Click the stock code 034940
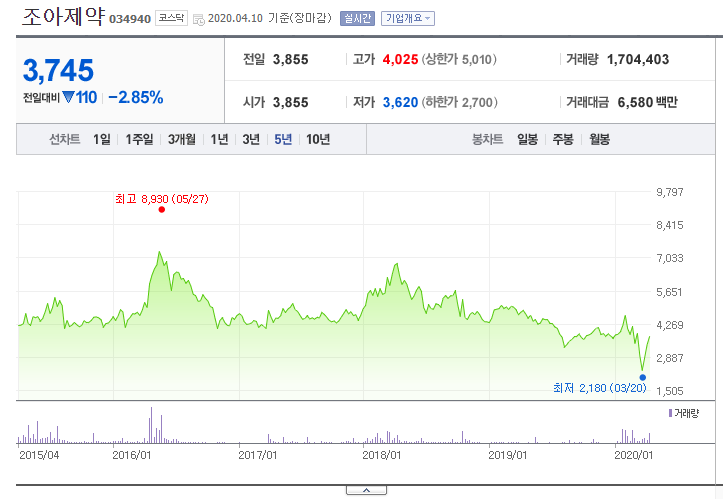 130,19
